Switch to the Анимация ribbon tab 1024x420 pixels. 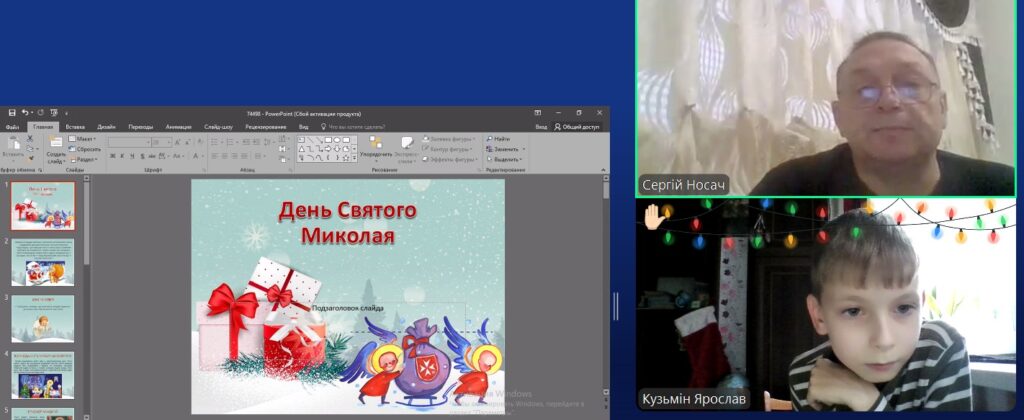point(178,127)
